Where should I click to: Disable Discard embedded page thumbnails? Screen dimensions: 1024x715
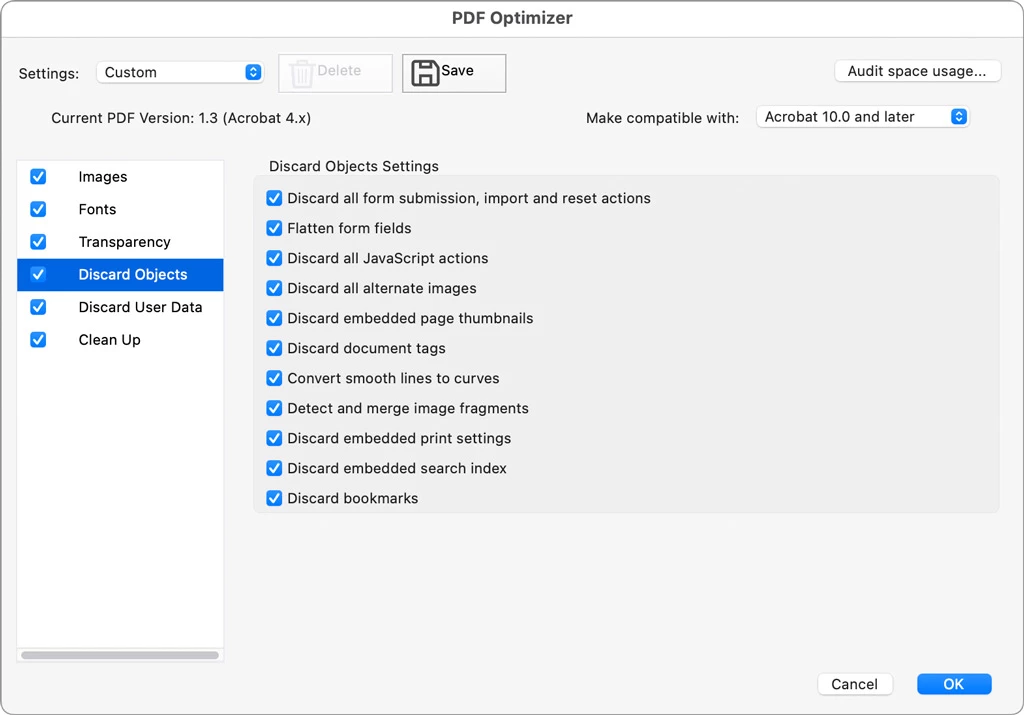(274, 318)
